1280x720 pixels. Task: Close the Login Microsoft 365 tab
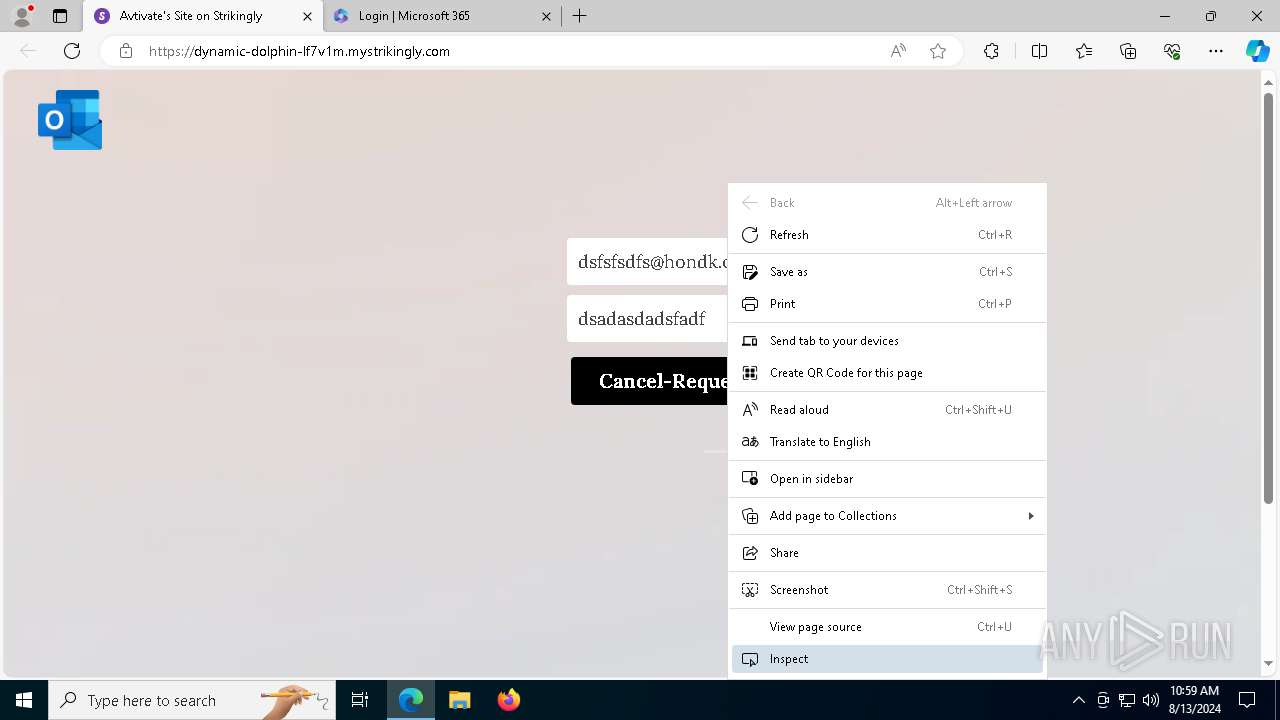[546, 16]
